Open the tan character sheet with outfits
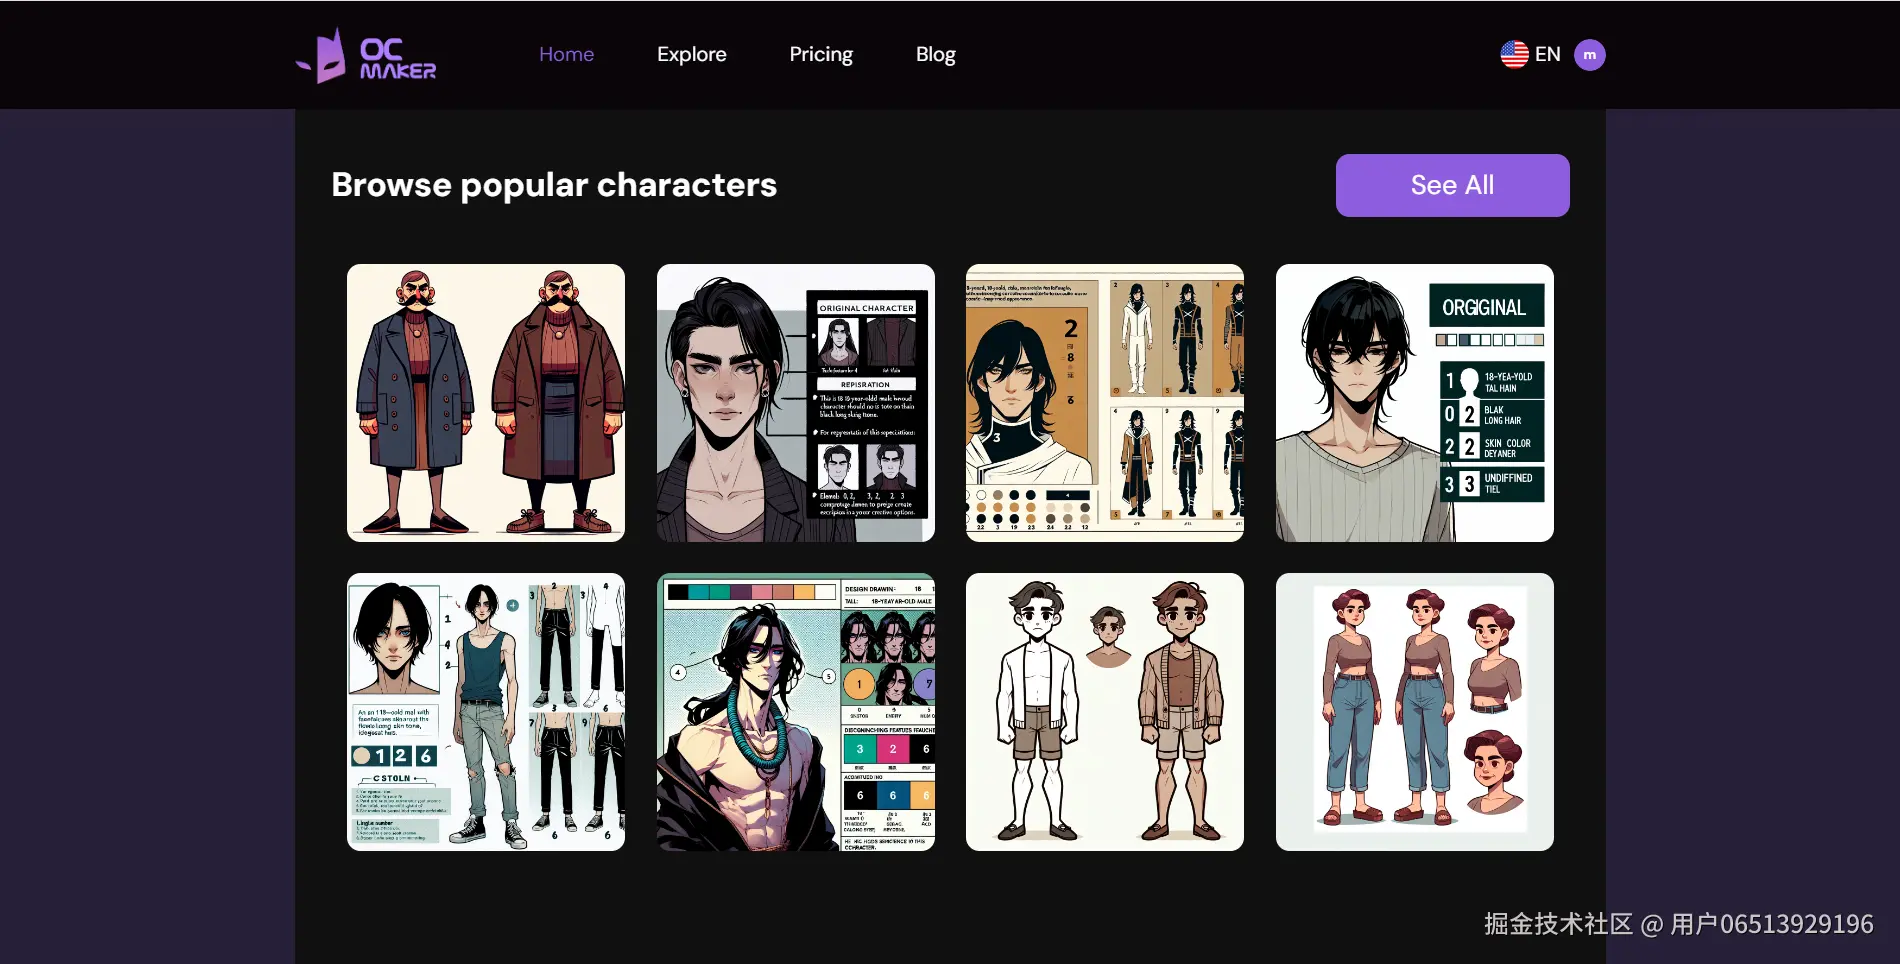This screenshot has height=964, width=1900. (1105, 403)
